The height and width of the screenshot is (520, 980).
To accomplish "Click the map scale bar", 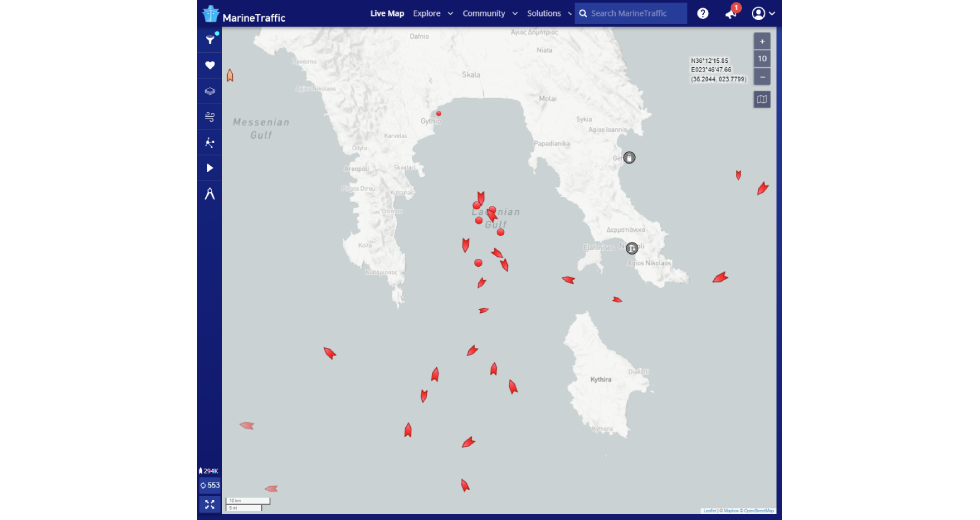I will pos(248,504).
